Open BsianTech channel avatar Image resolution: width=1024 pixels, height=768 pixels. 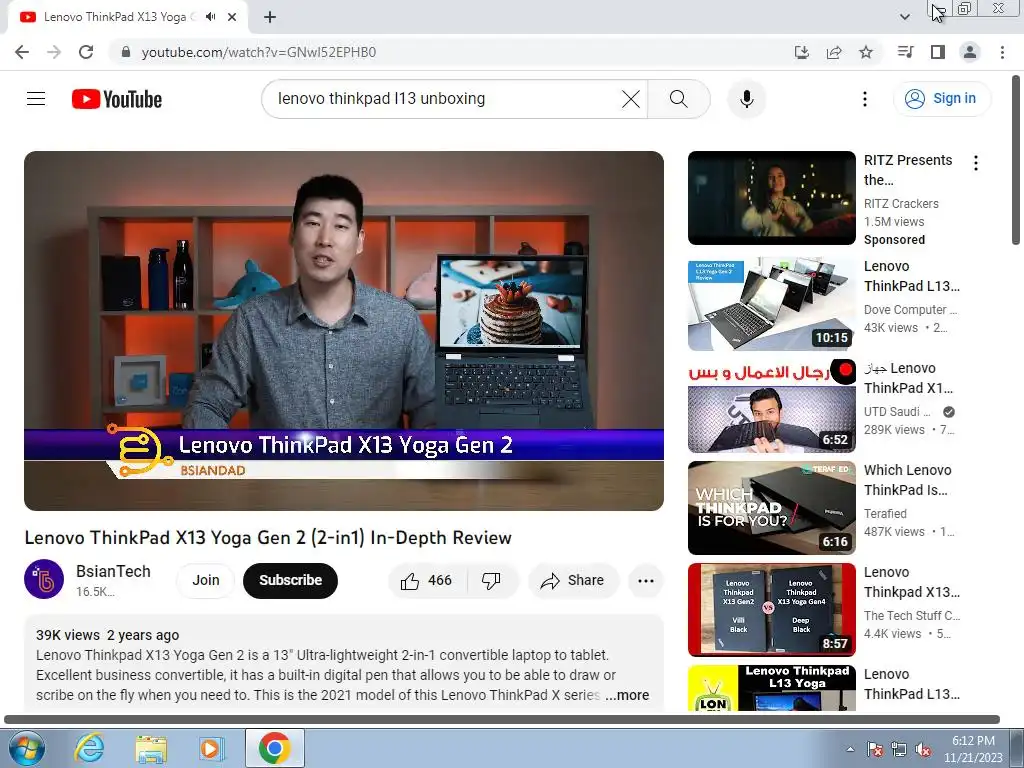pos(44,579)
